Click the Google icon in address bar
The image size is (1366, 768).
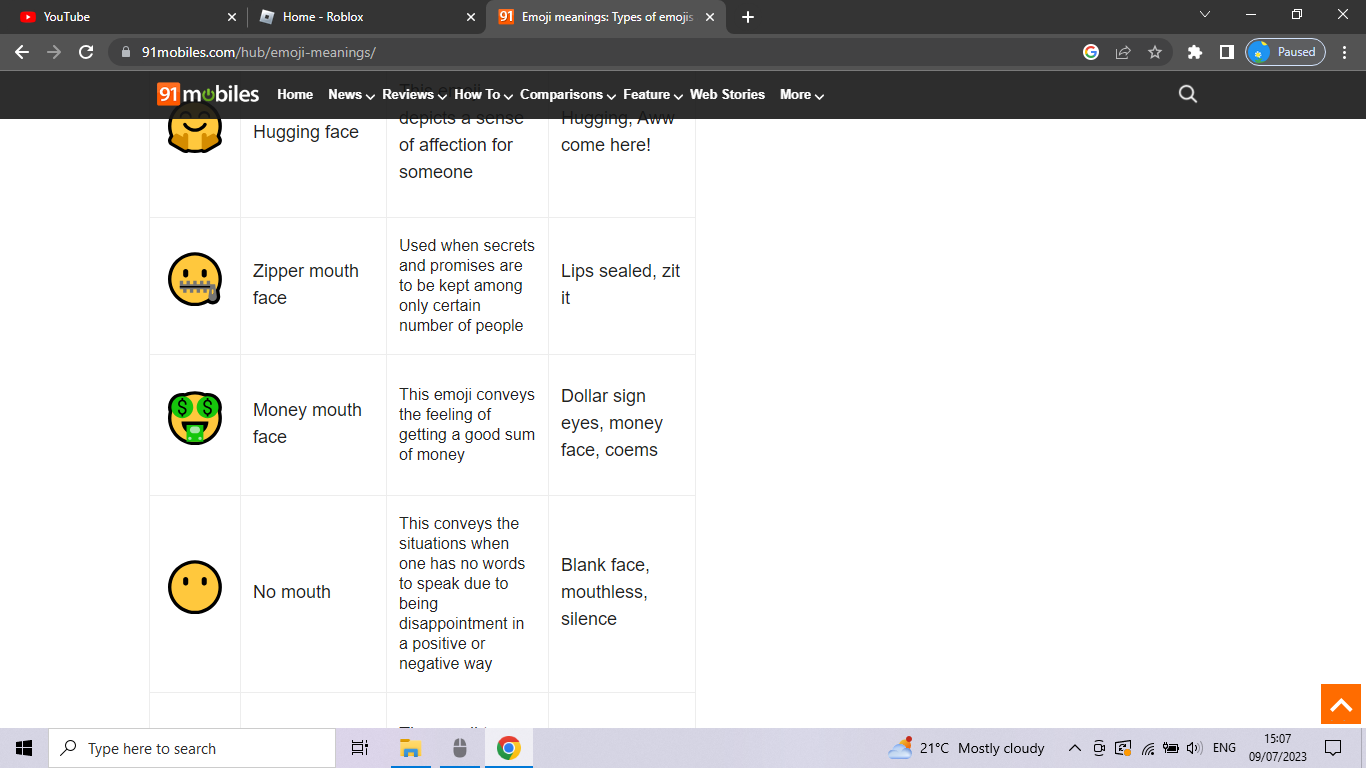[1091, 52]
